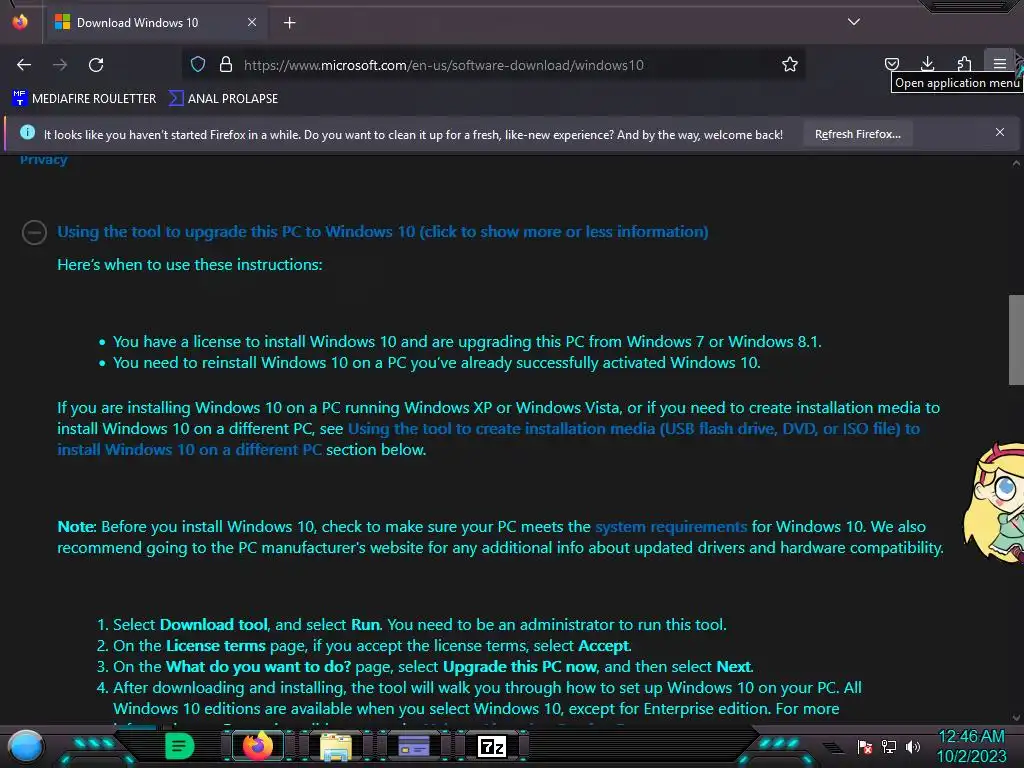This screenshot has height=768, width=1024.
Task: Select the Download Windows 10 tab
Action: (155, 23)
